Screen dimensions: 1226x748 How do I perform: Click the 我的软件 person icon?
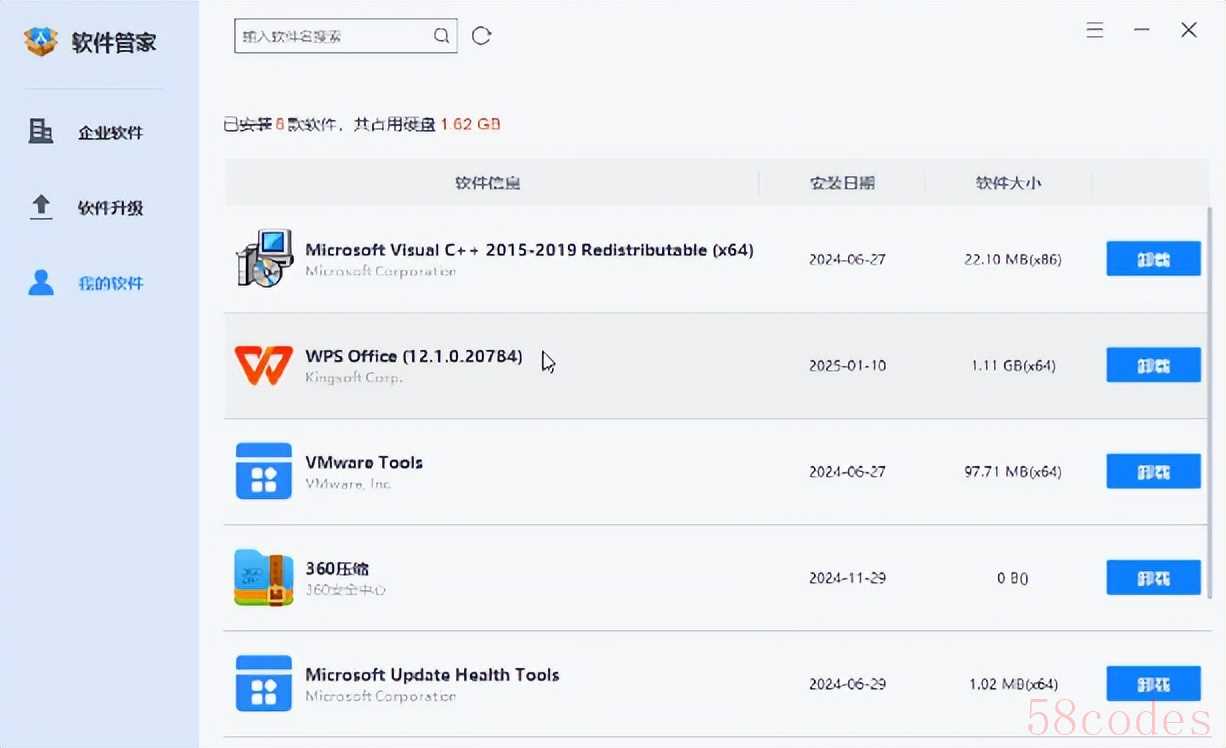coord(41,282)
